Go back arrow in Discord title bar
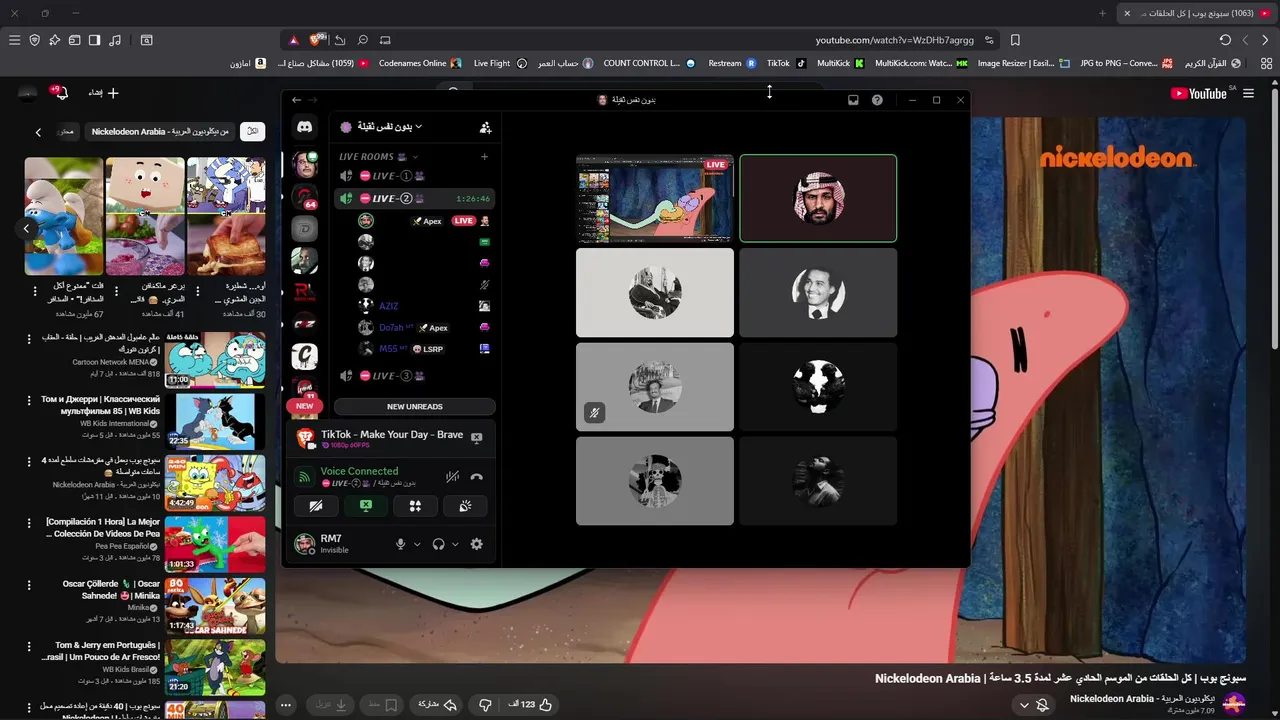 point(296,100)
